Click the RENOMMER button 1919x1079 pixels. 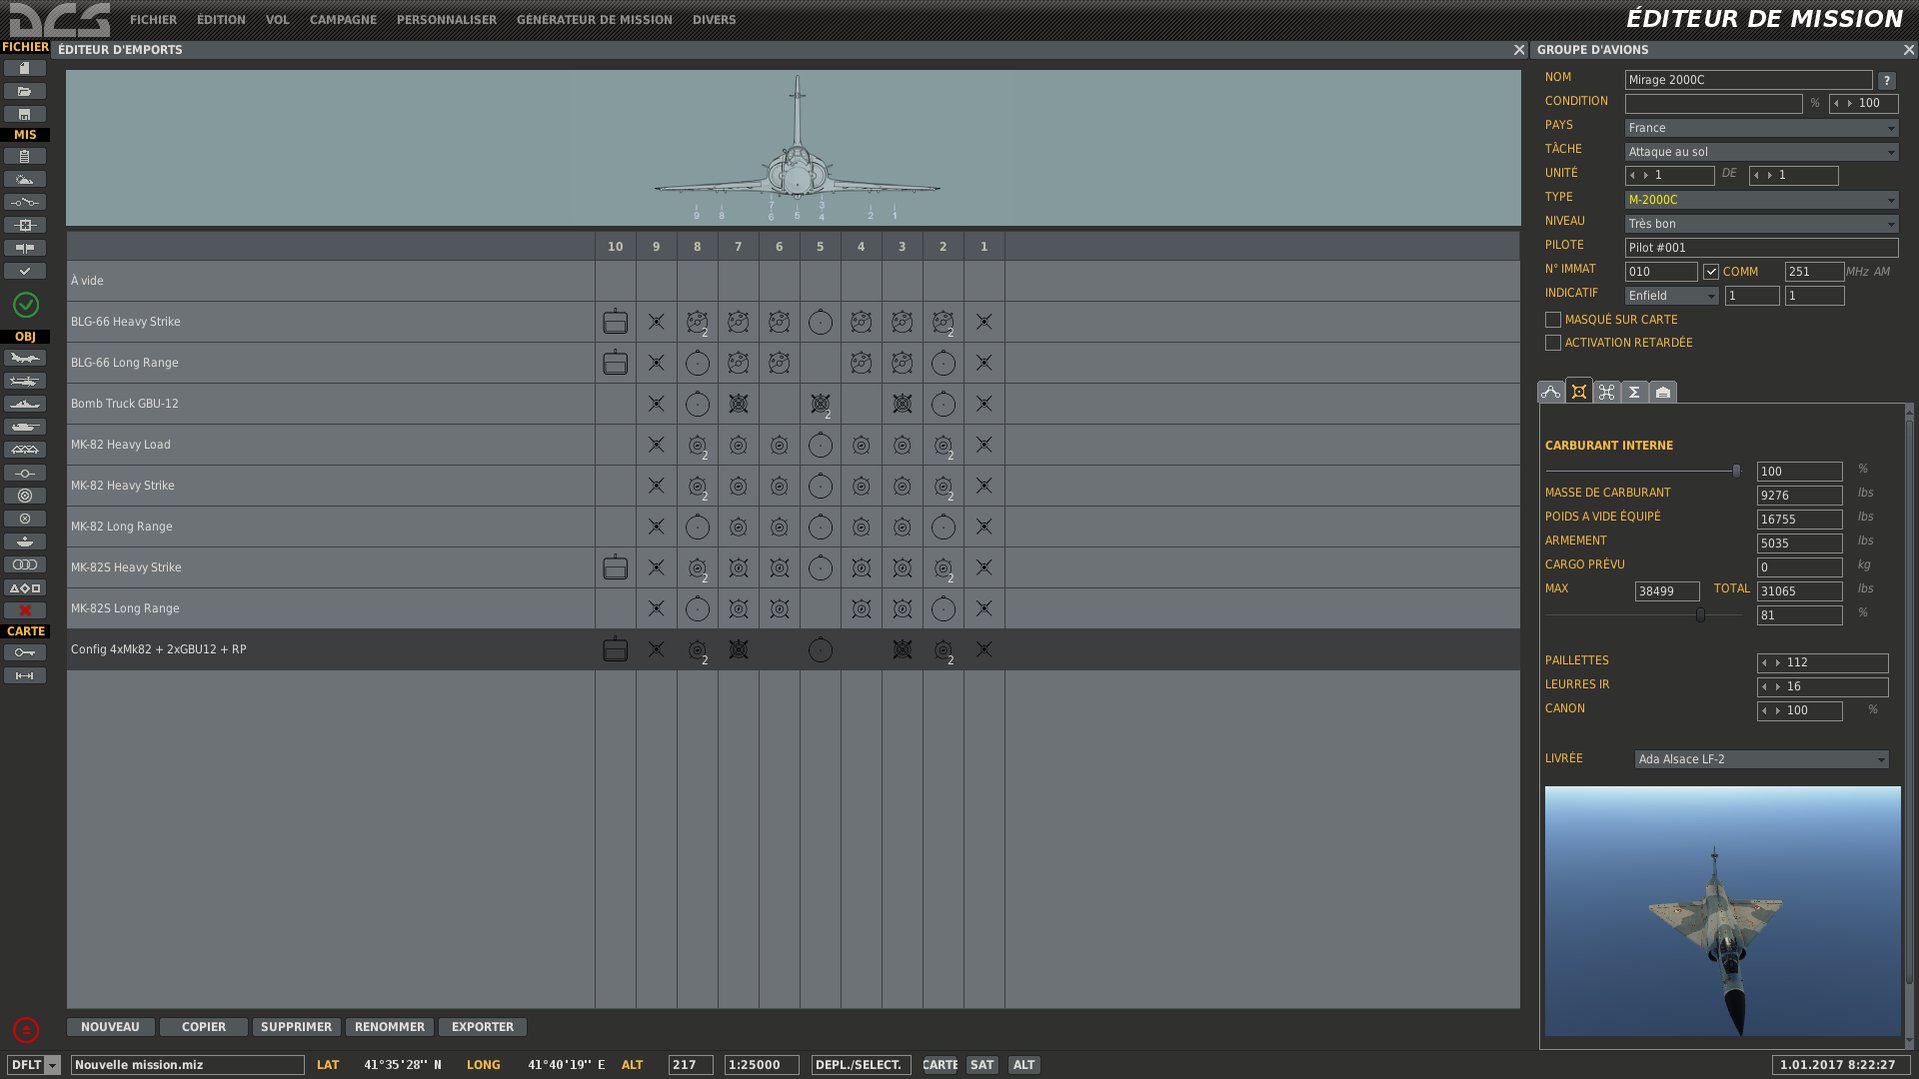click(389, 1027)
